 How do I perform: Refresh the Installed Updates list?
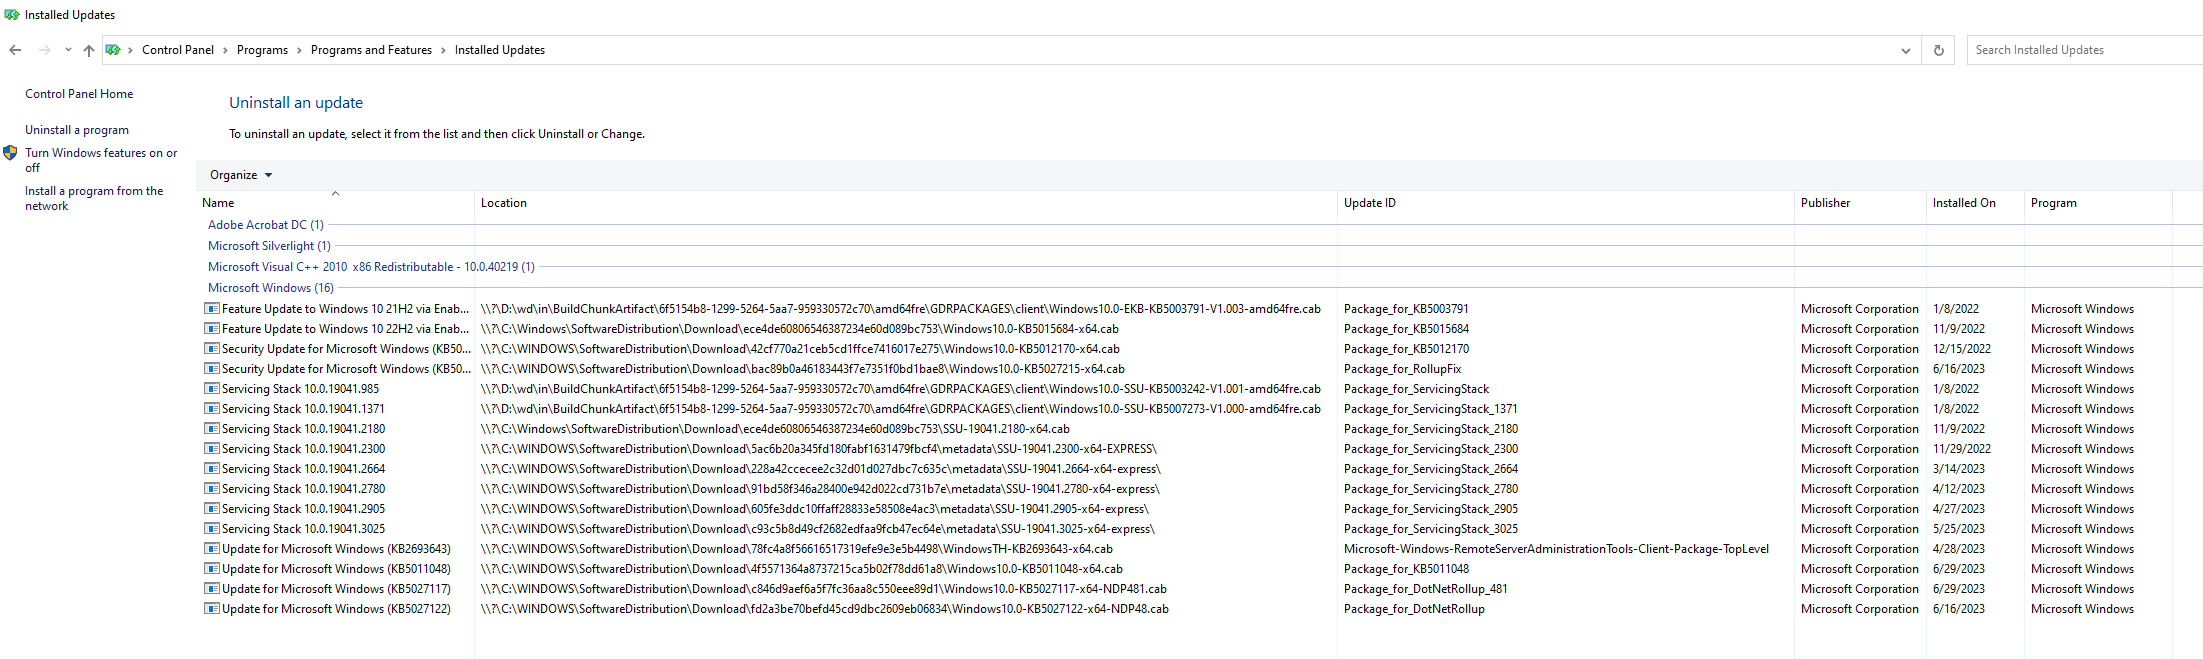[1939, 50]
